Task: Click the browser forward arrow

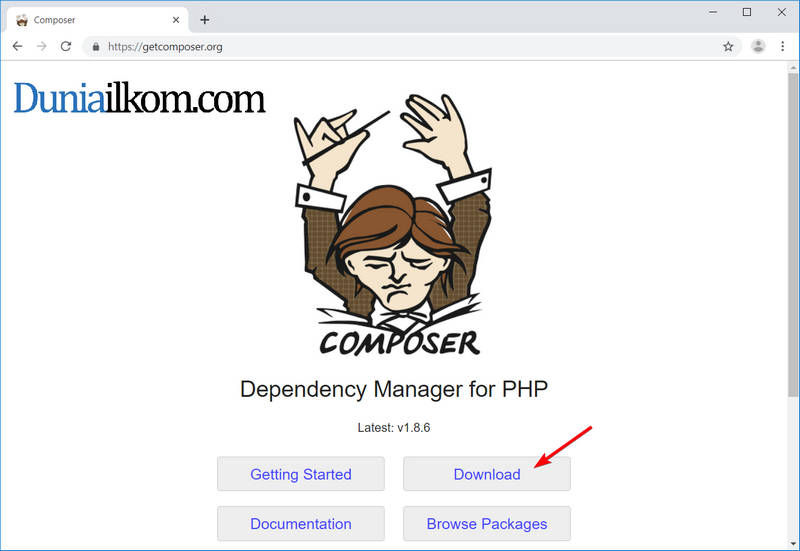Action: click(42, 46)
